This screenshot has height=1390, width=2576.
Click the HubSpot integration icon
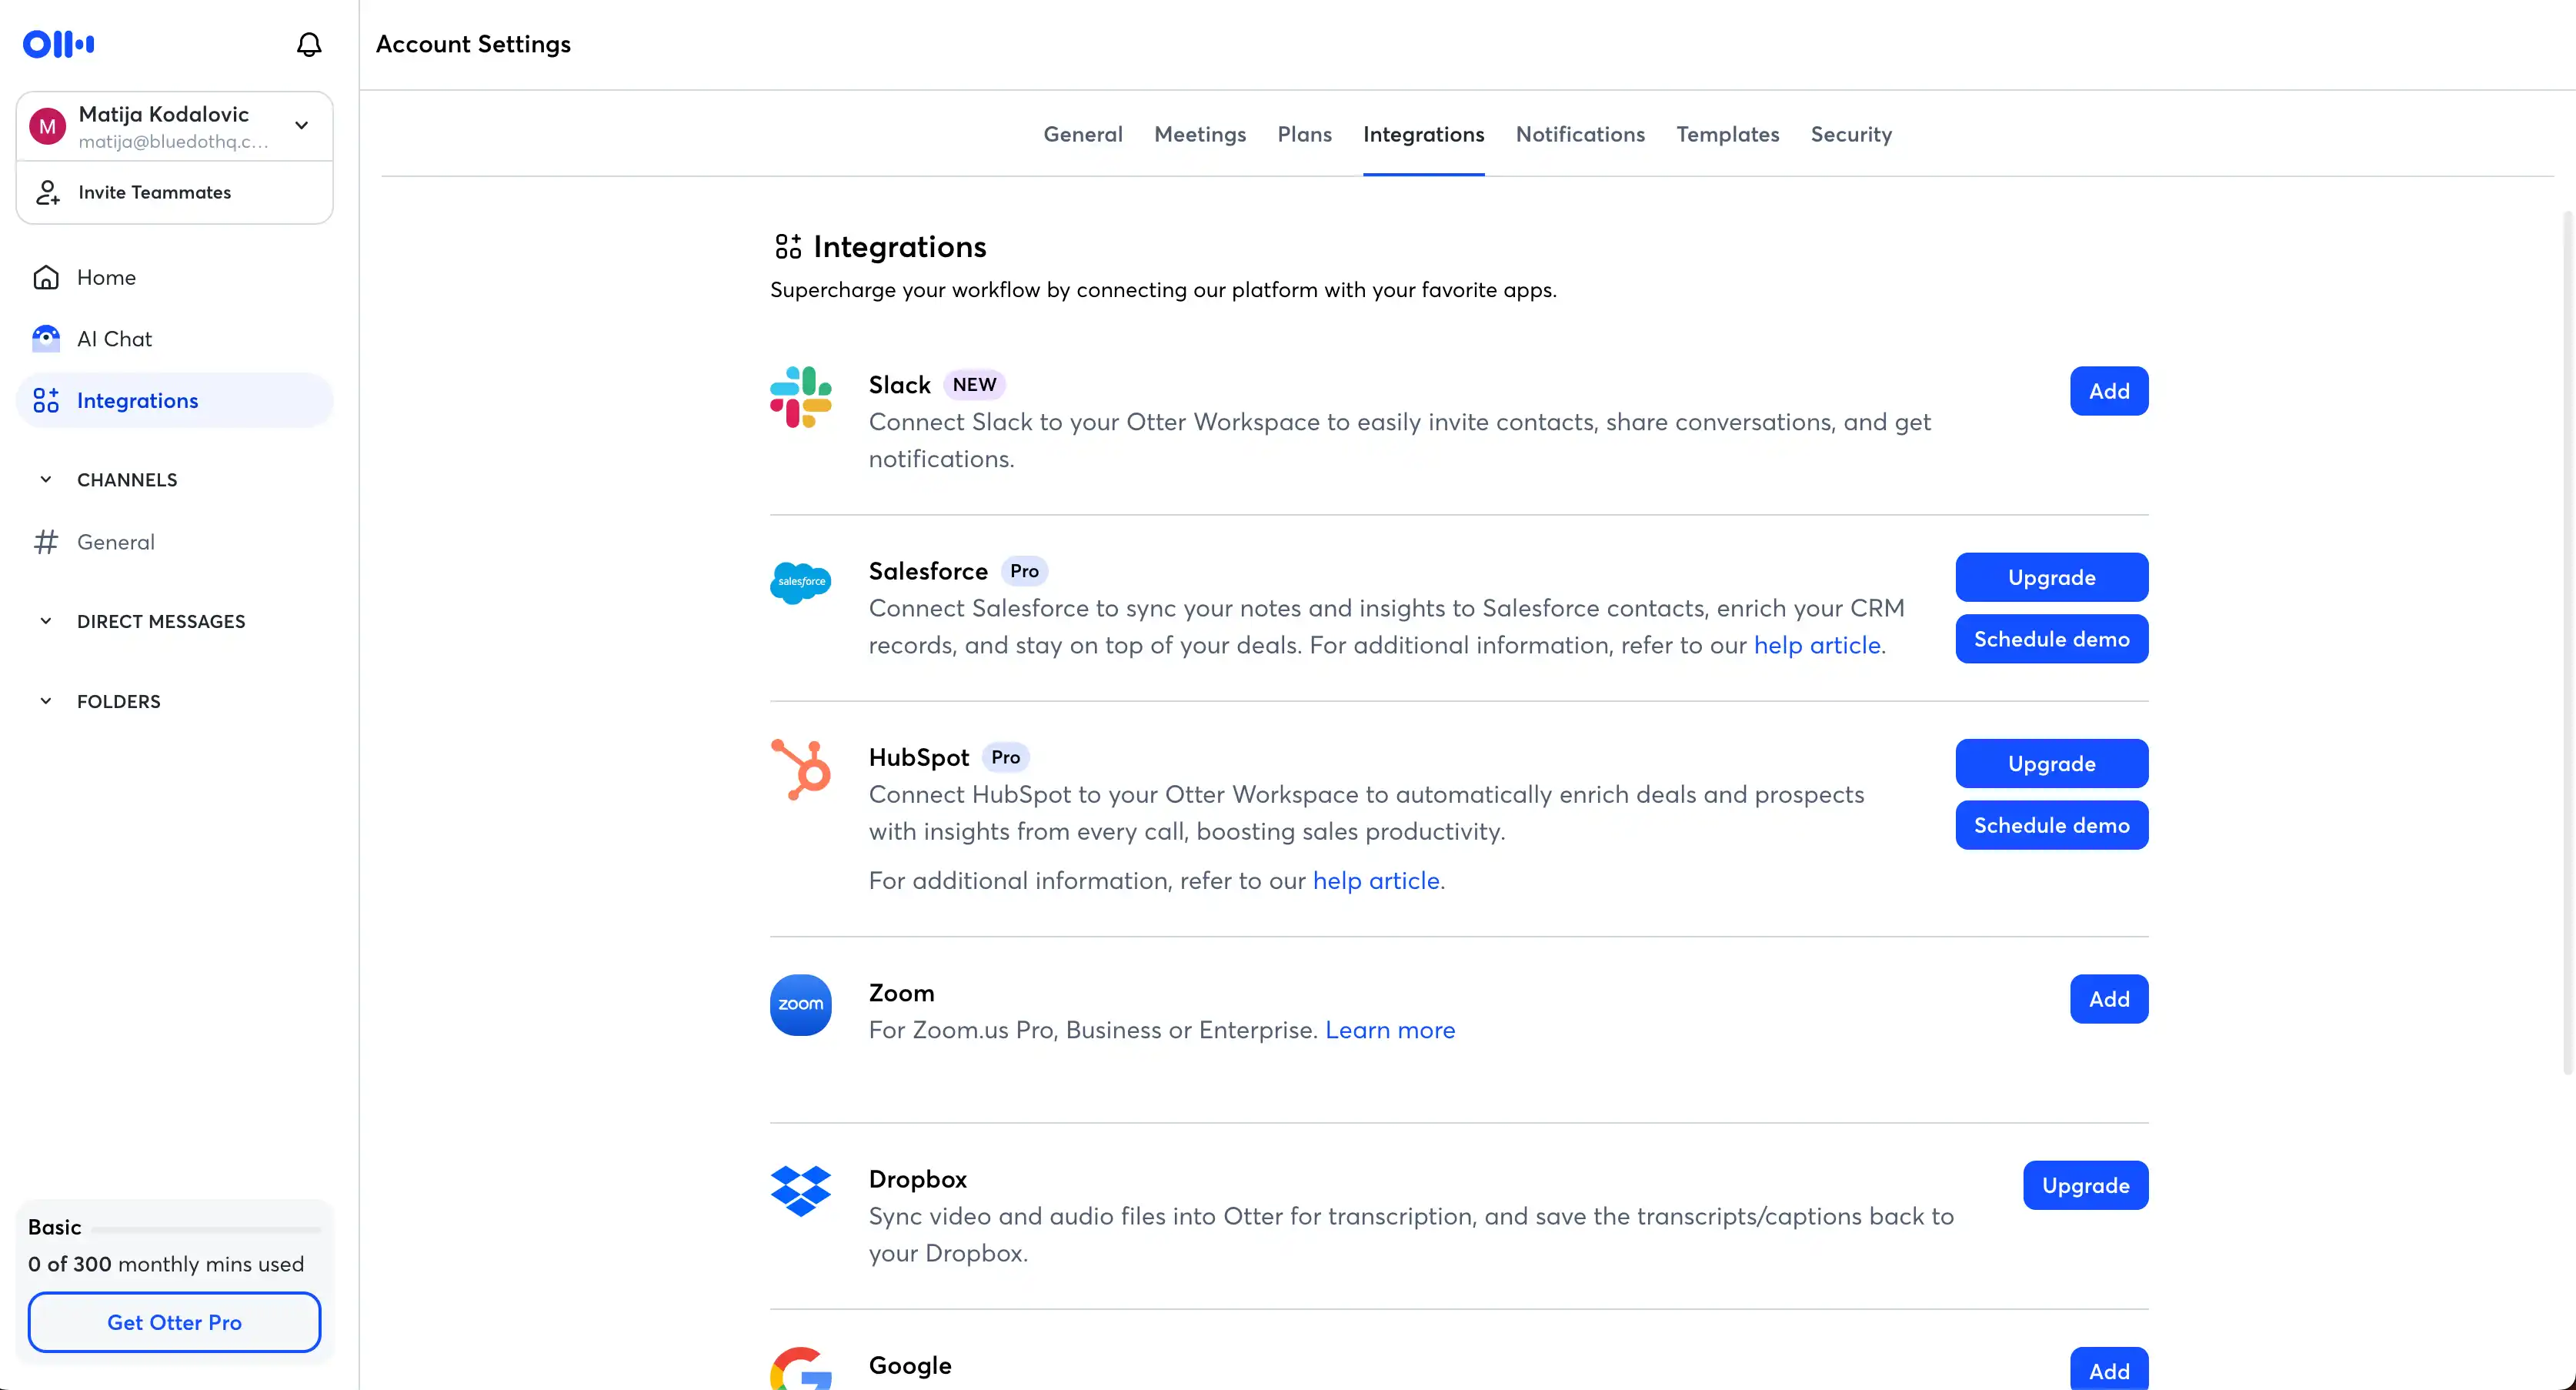point(800,768)
